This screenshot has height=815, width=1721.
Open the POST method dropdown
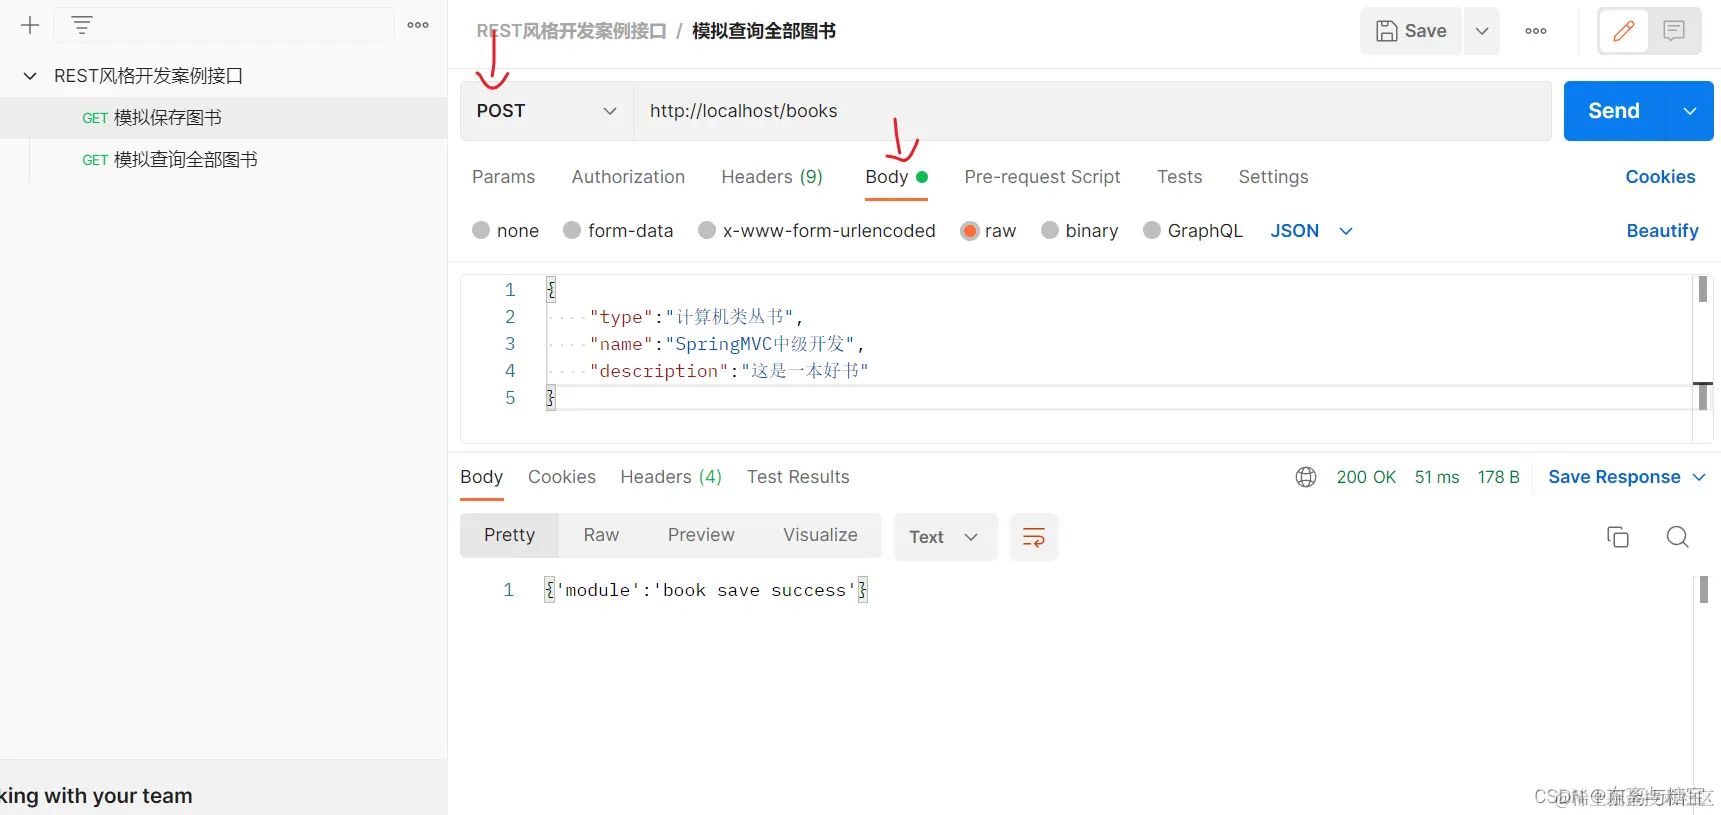(x=547, y=111)
